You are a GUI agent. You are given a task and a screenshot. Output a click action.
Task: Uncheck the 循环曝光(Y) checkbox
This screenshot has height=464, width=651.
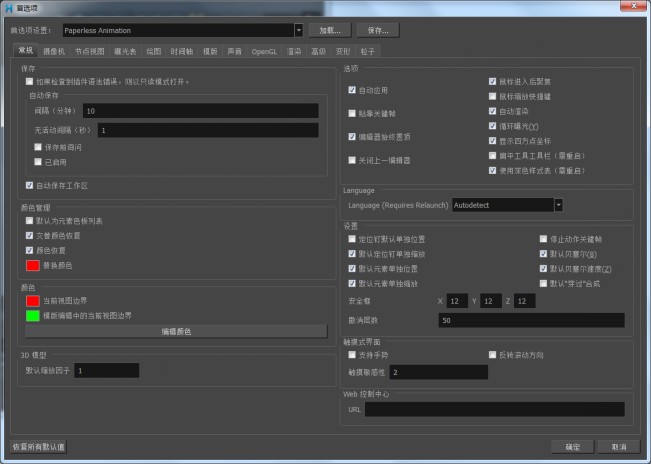point(492,126)
